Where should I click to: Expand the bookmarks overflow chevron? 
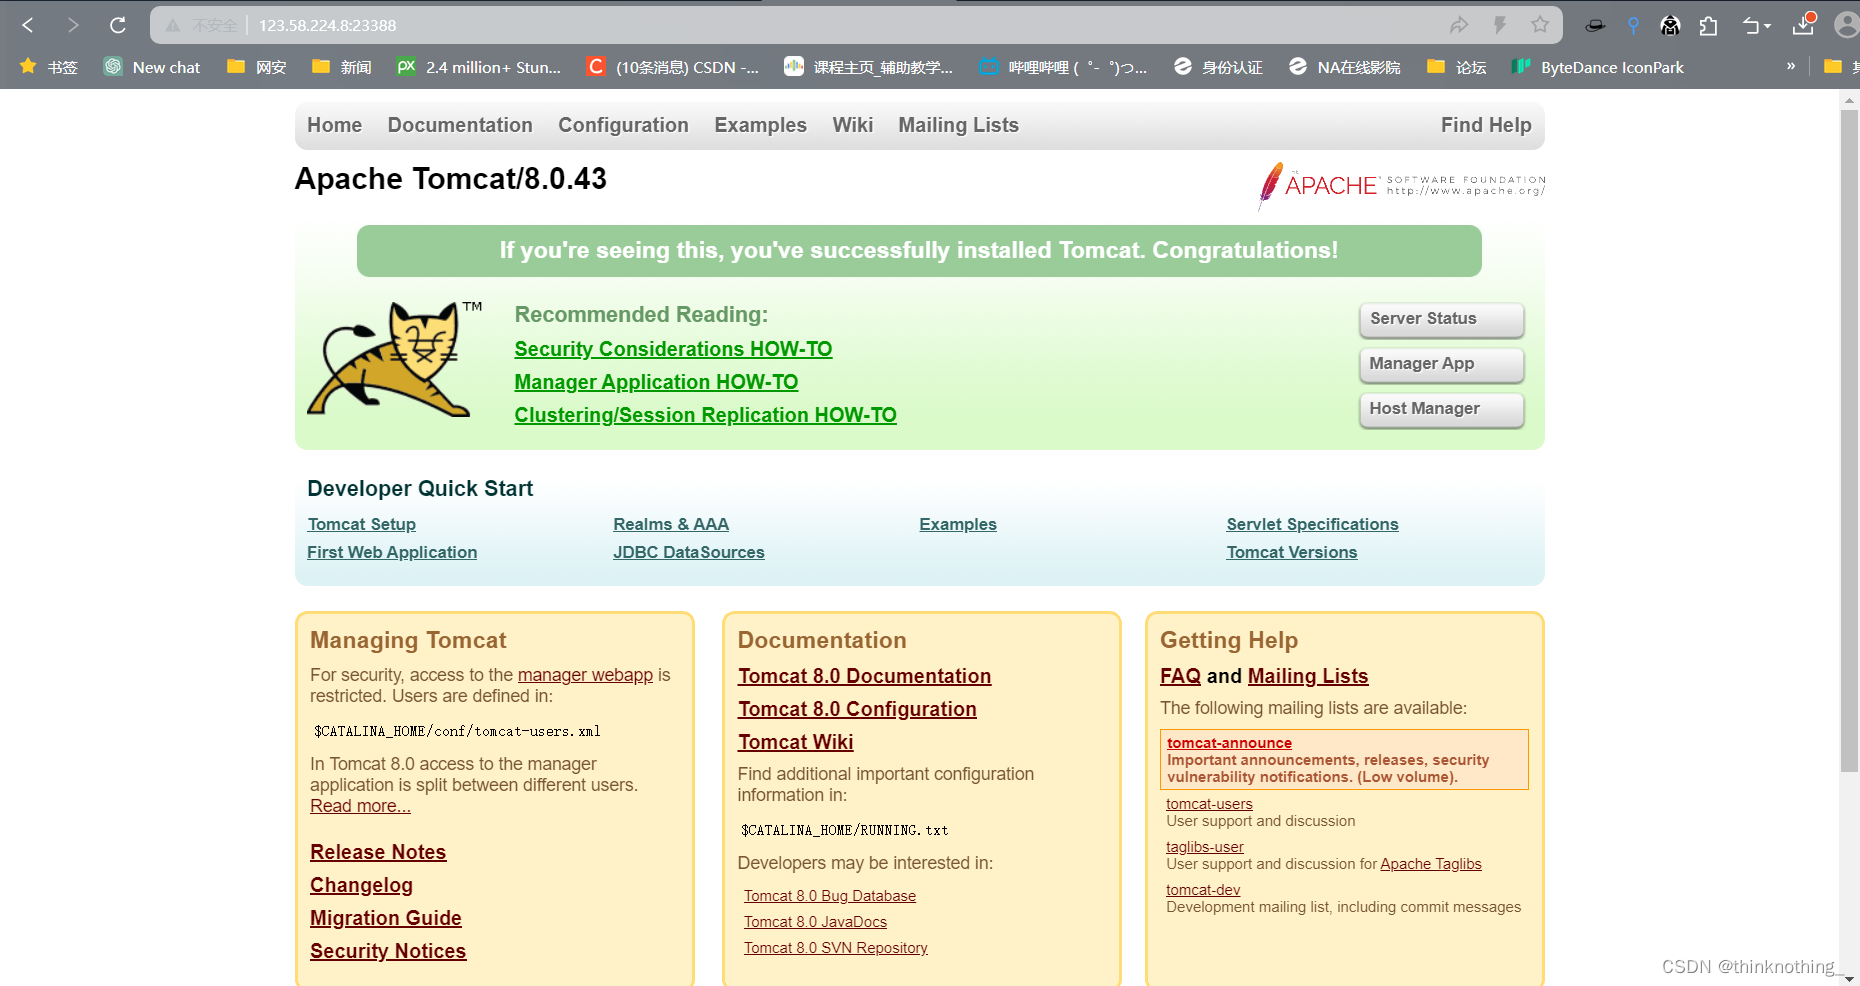pos(1791,67)
